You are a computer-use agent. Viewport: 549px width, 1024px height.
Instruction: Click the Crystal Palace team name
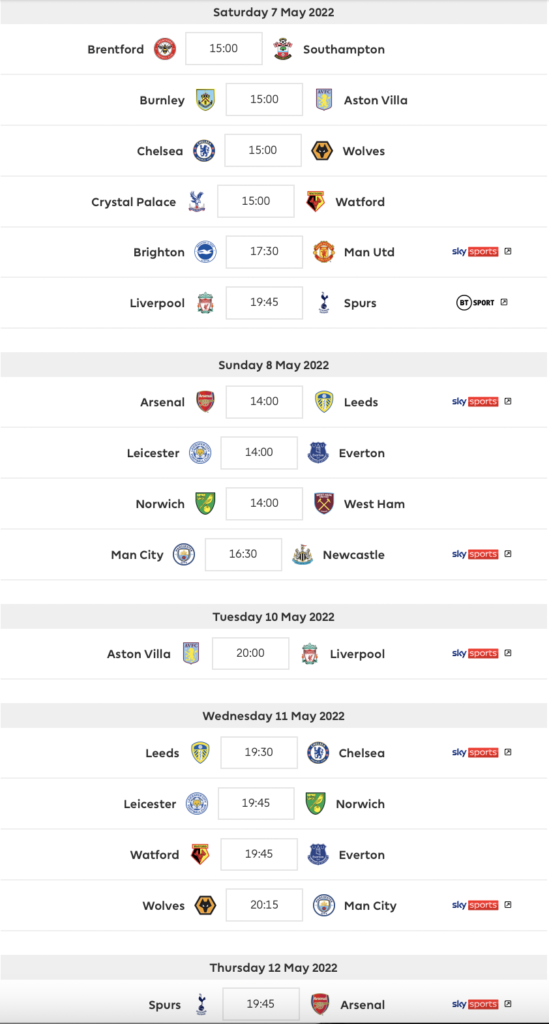134,202
